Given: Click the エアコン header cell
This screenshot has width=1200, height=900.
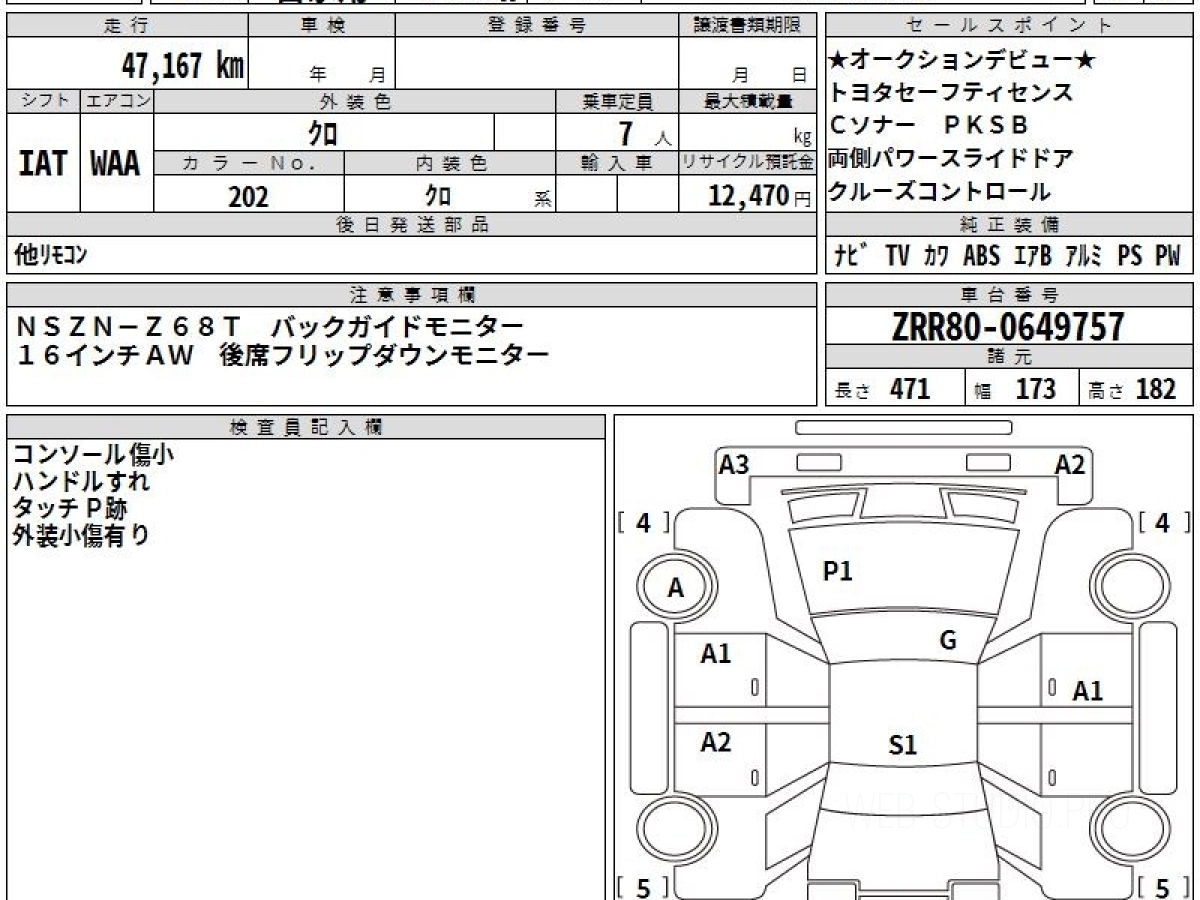Looking at the screenshot, I should [x=117, y=101].
